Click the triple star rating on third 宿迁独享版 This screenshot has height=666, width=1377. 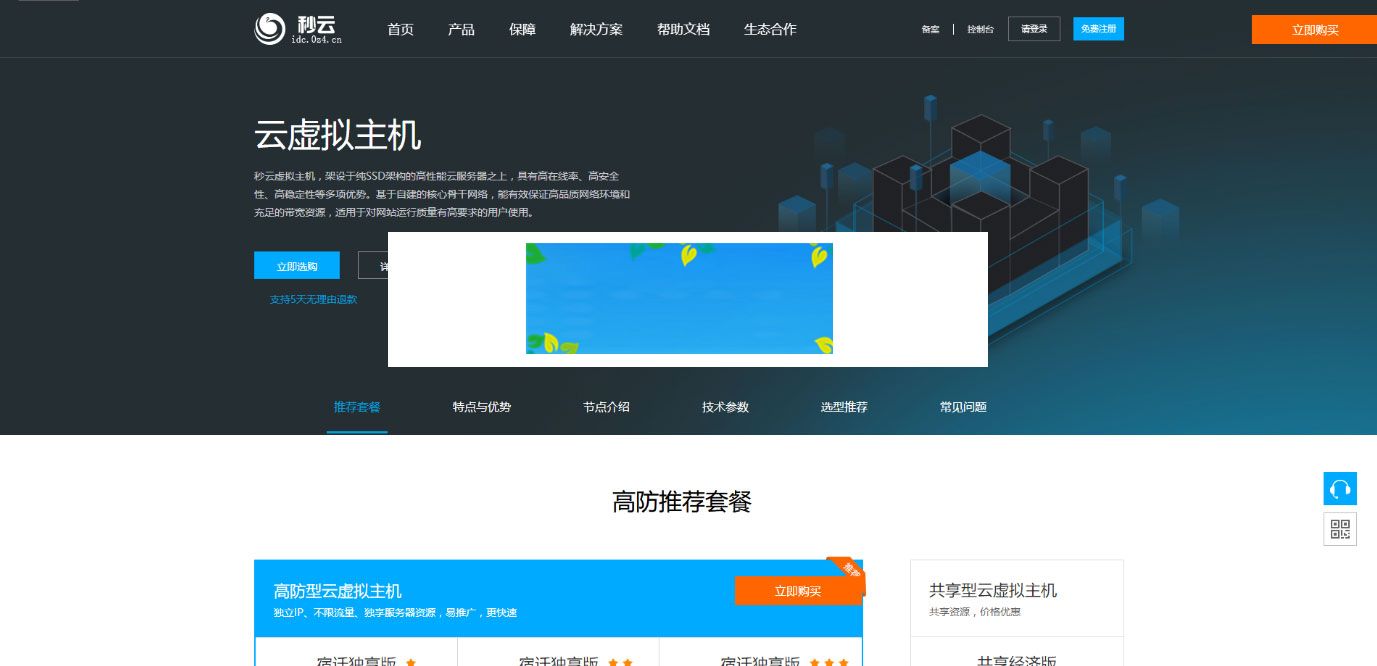(x=830, y=661)
